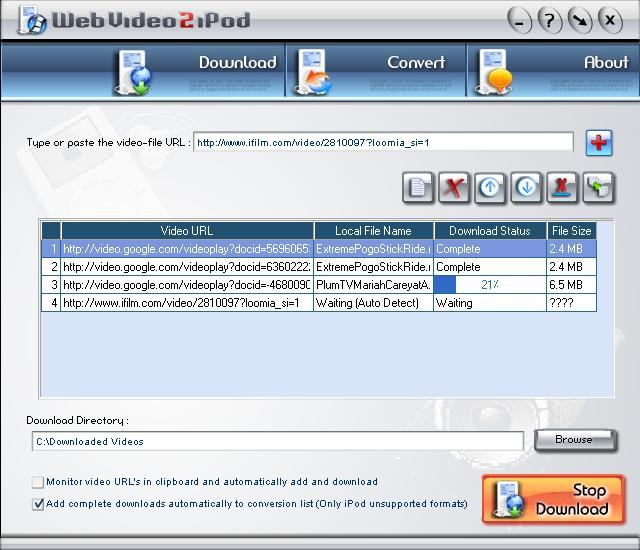This screenshot has height=550, width=640.
Task: Click the red X delete item icon
Action: tap(453, 188)
